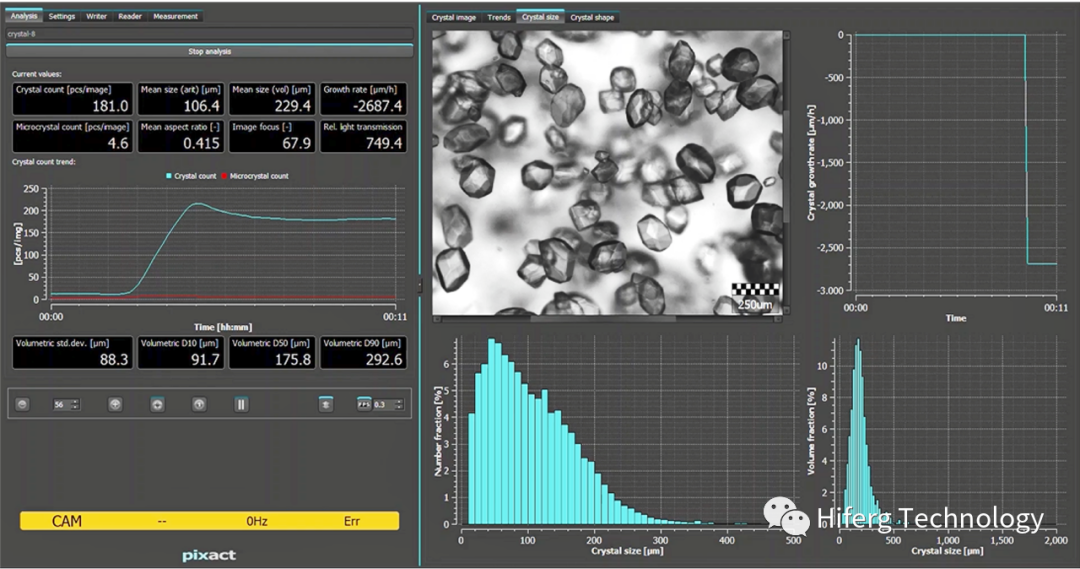The height and width of the screenshot is (569, 1080).
Task: Switch to the Measurement tab
Action: pos(175,16)
